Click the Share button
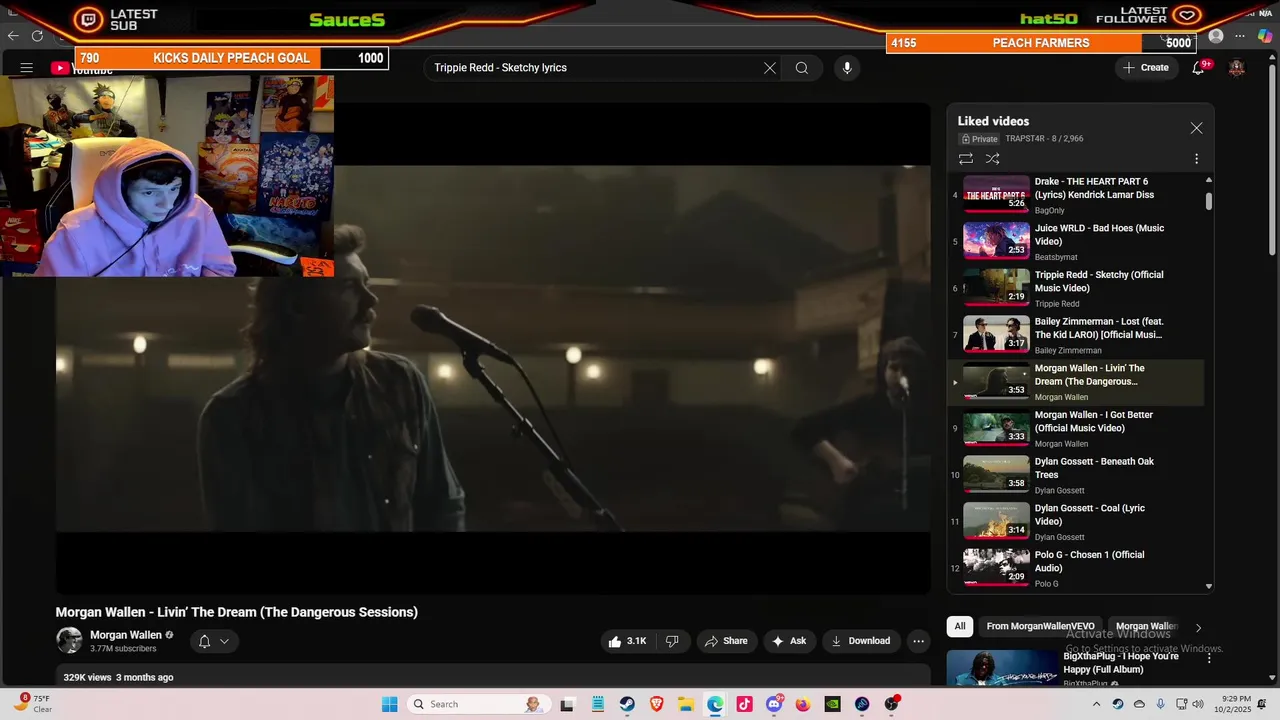 [x=726, y=641]
